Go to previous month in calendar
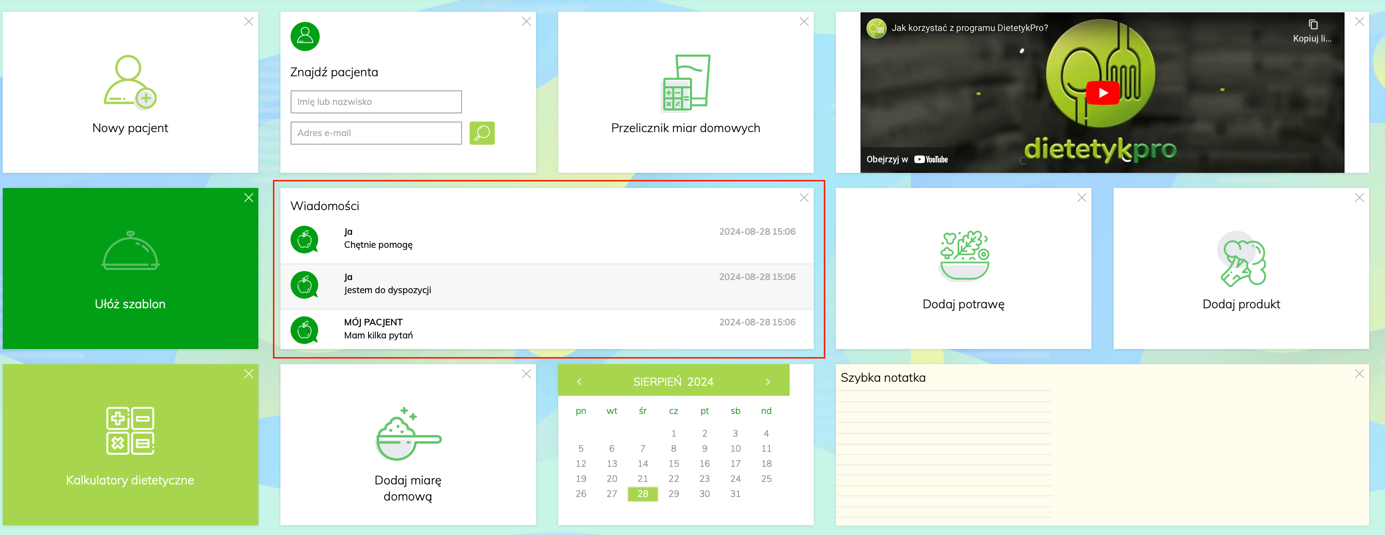The width and height of the screenshot is (1385, 535). click(x=579, y=382)
